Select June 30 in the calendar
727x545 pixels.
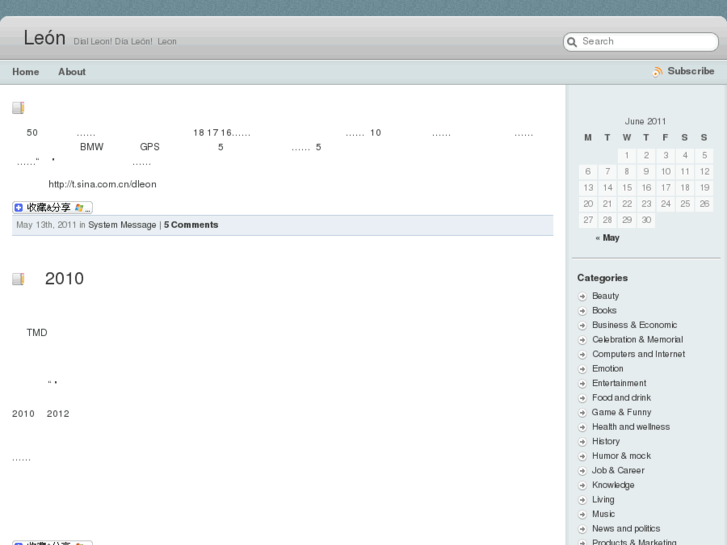(646, 220)
